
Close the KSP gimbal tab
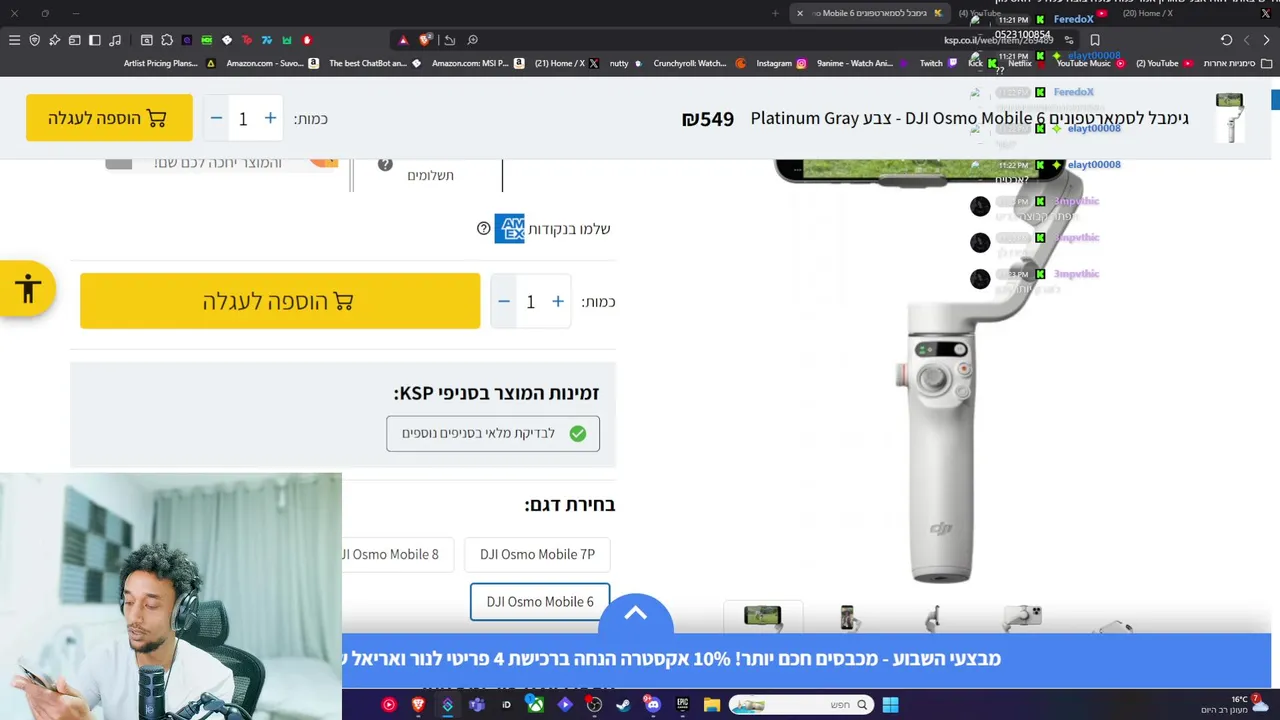point(800,13)
